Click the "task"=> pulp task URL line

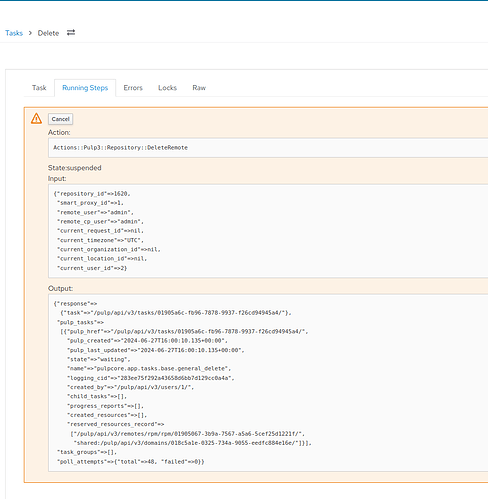(x=176, y=313)
